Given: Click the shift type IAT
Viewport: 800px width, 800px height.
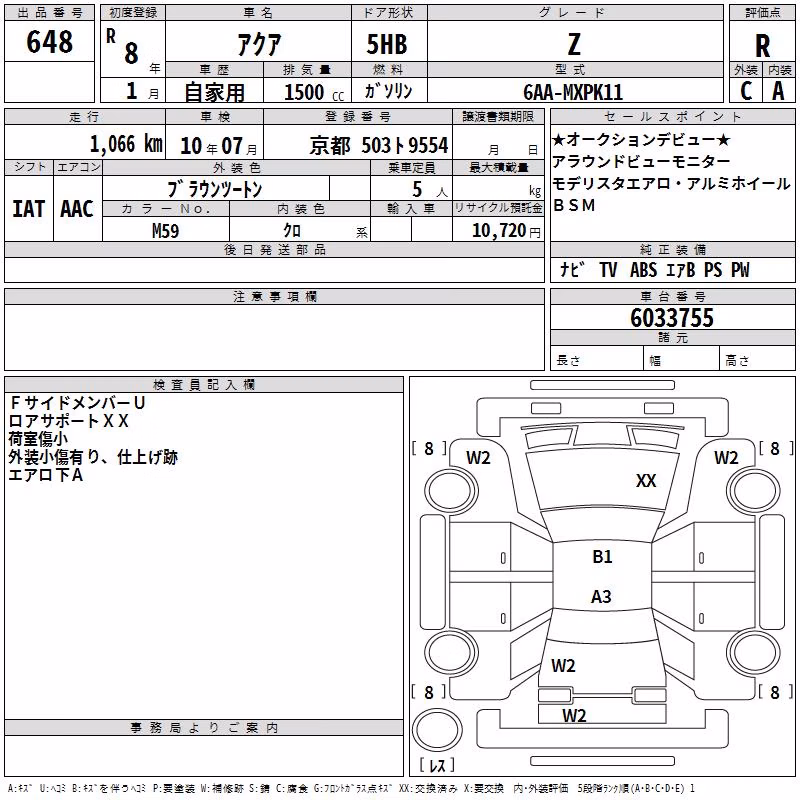Looking at the screenshot, I should [29, 209].
